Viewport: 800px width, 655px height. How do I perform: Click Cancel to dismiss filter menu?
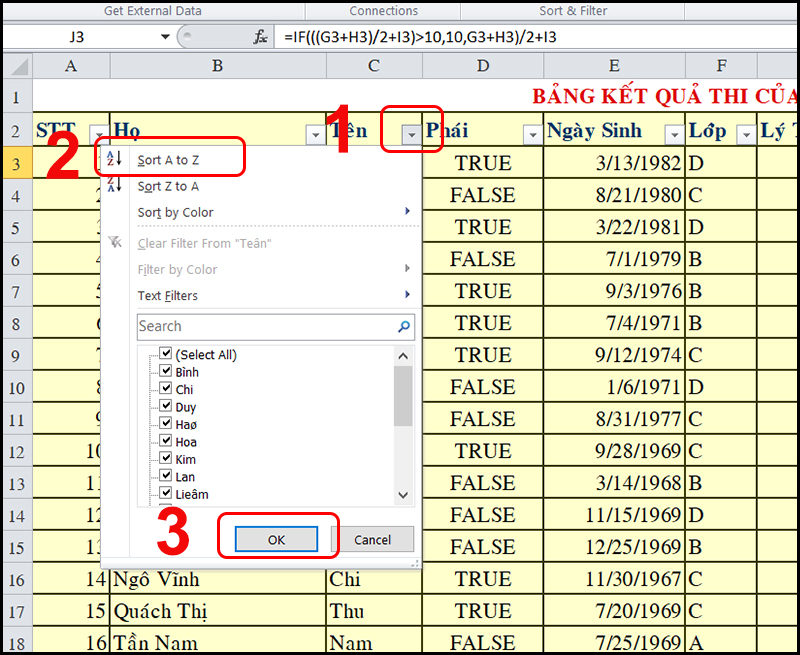click(x=372, y=540)
